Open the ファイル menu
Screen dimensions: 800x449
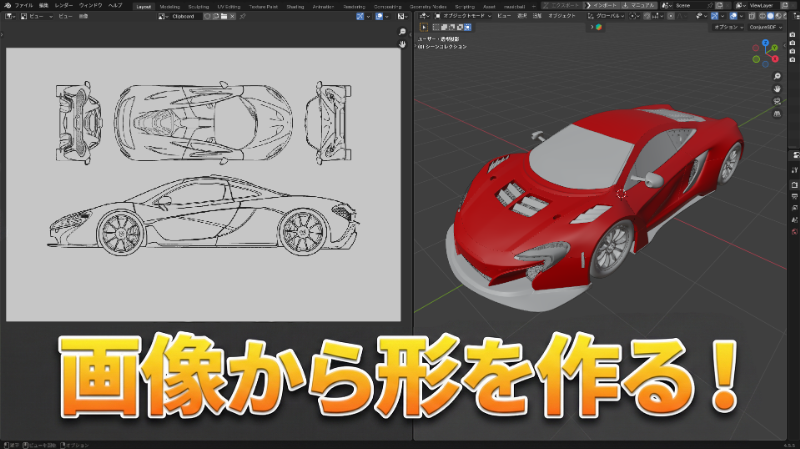coord(23,5)
